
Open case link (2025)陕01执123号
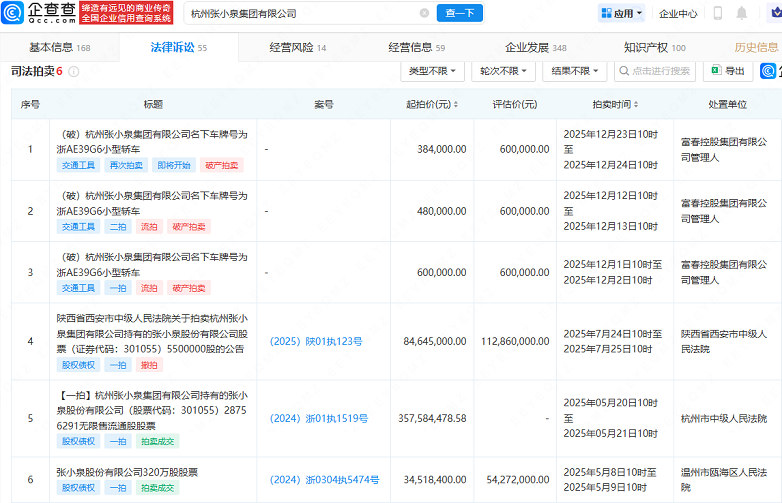coord(316,341)
